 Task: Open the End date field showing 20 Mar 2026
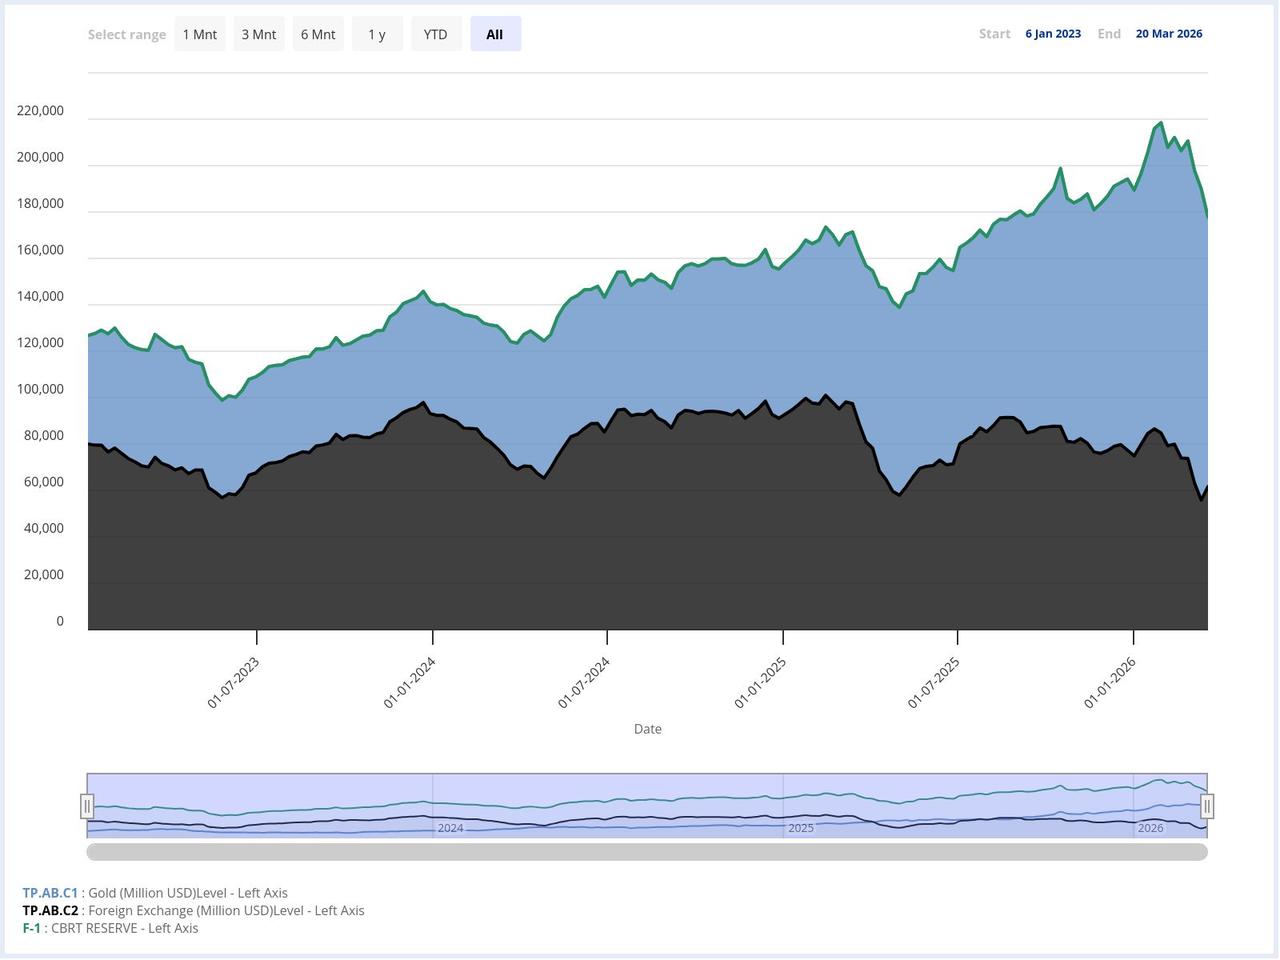[1168, 33]
